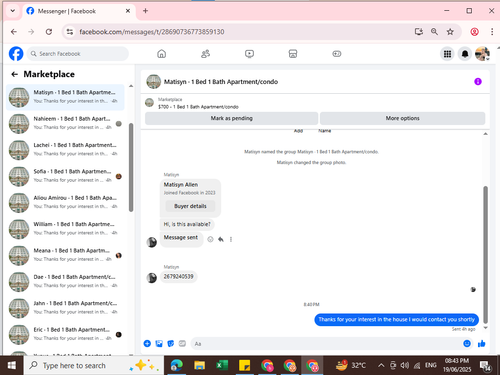Choose a sticker in composer

point(171,343)
